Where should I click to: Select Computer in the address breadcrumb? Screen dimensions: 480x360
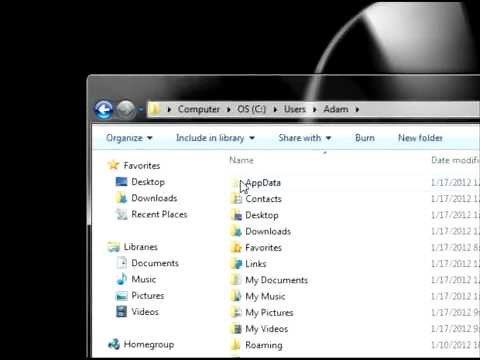click(x=199, y=109)
